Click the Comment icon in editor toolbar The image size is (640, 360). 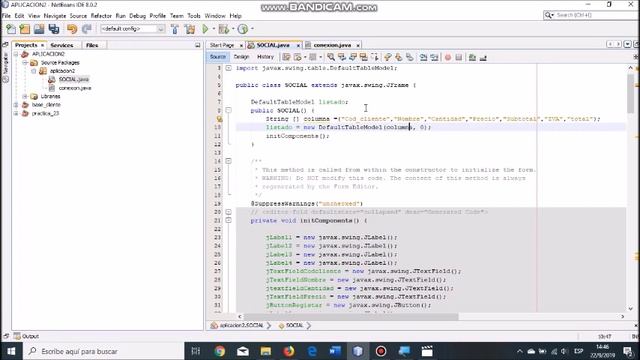click(x=472, y=57)
